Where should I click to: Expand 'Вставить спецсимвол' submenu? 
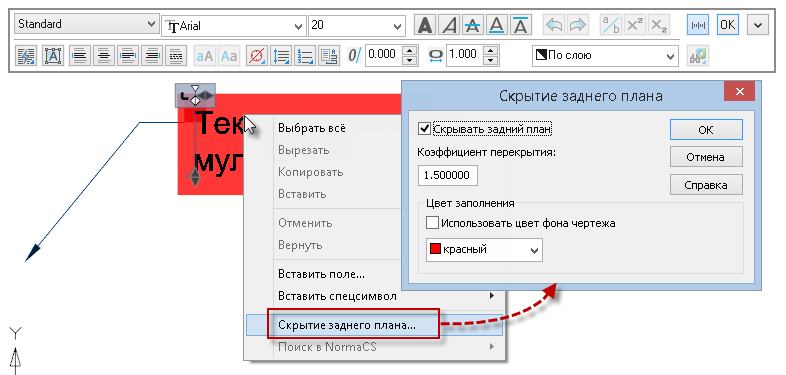click(492, 296)
